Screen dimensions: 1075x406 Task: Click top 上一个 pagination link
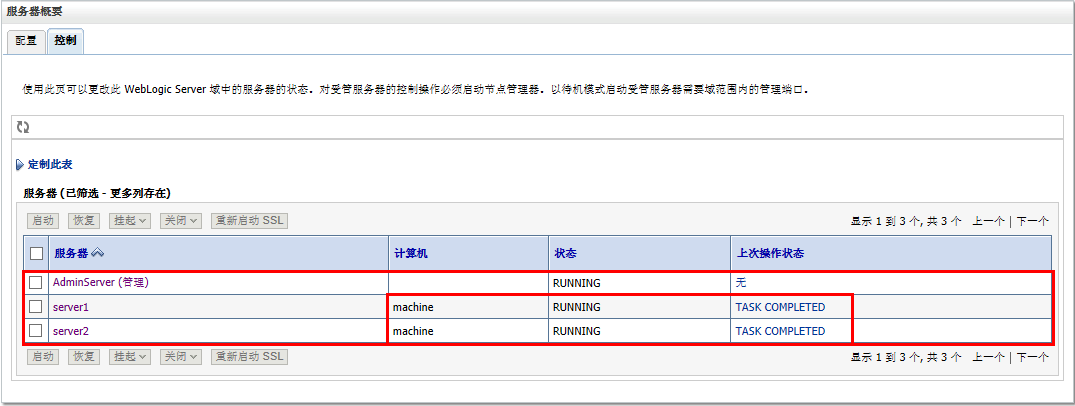989,222
